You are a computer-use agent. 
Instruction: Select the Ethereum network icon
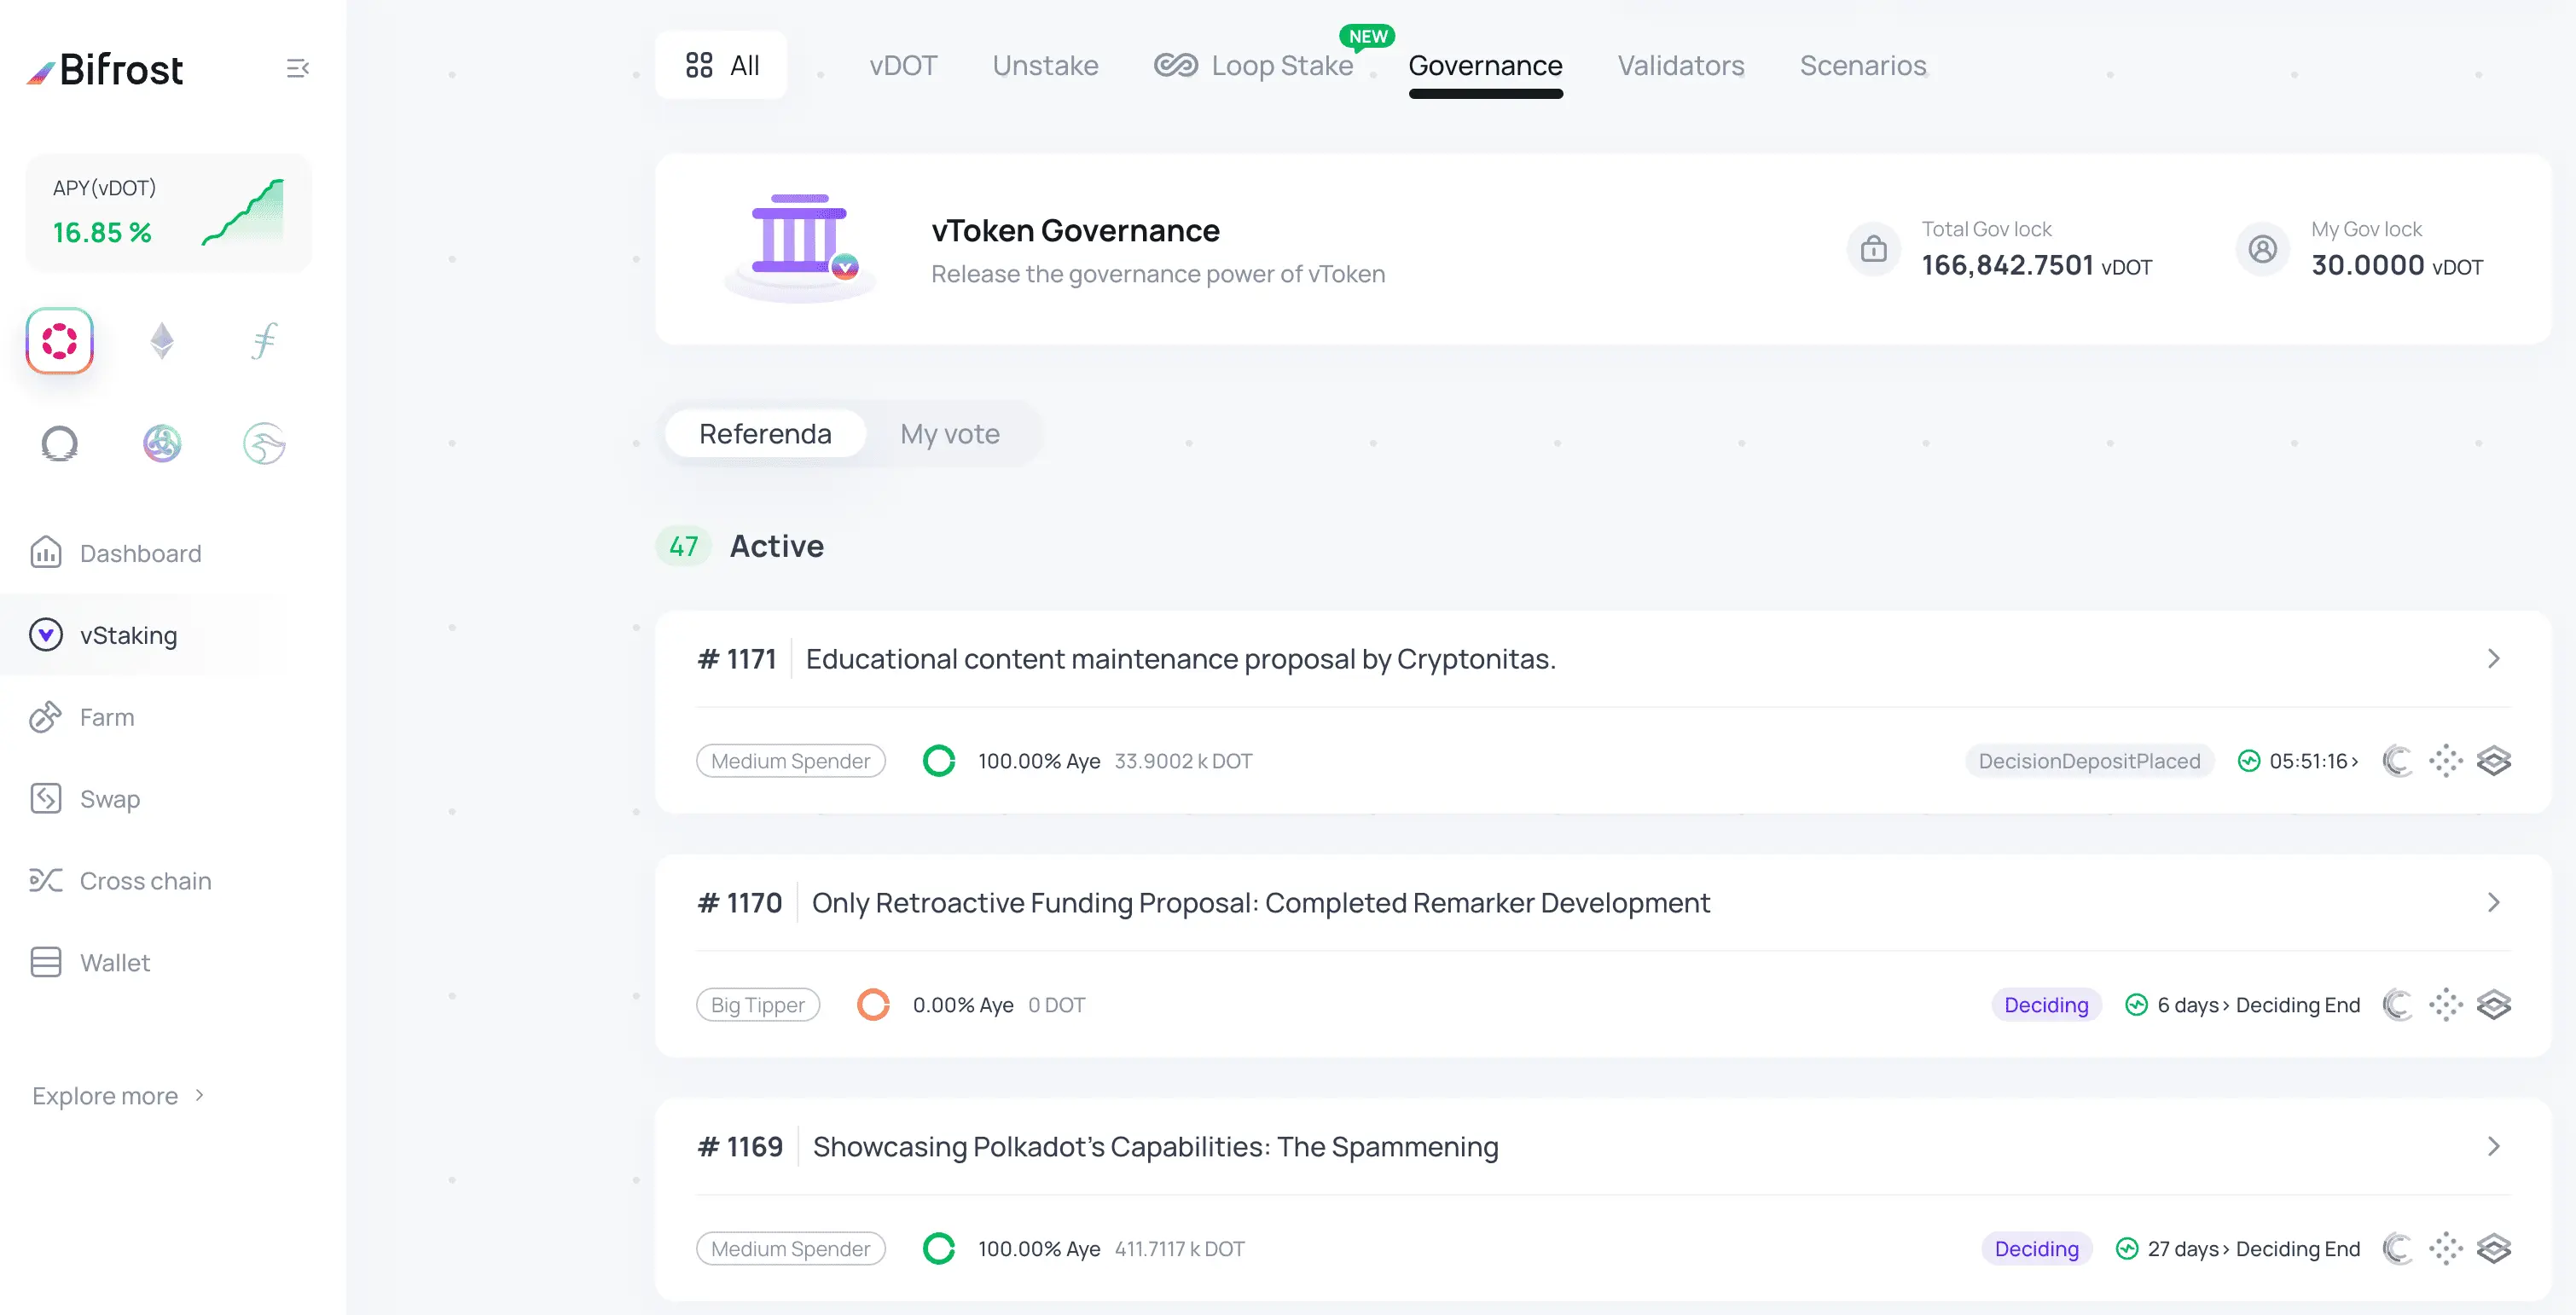pyautogui.click(x=162, y=341)
